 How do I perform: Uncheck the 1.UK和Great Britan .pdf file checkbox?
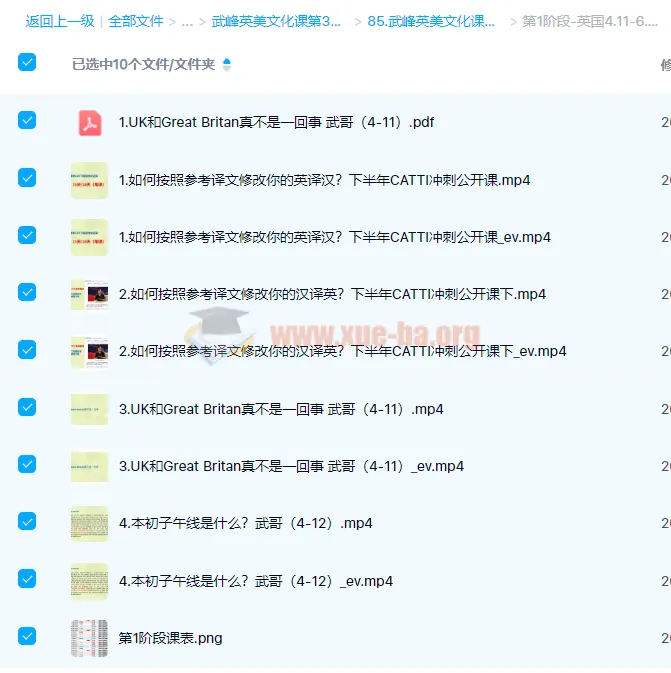pos(27,120)
